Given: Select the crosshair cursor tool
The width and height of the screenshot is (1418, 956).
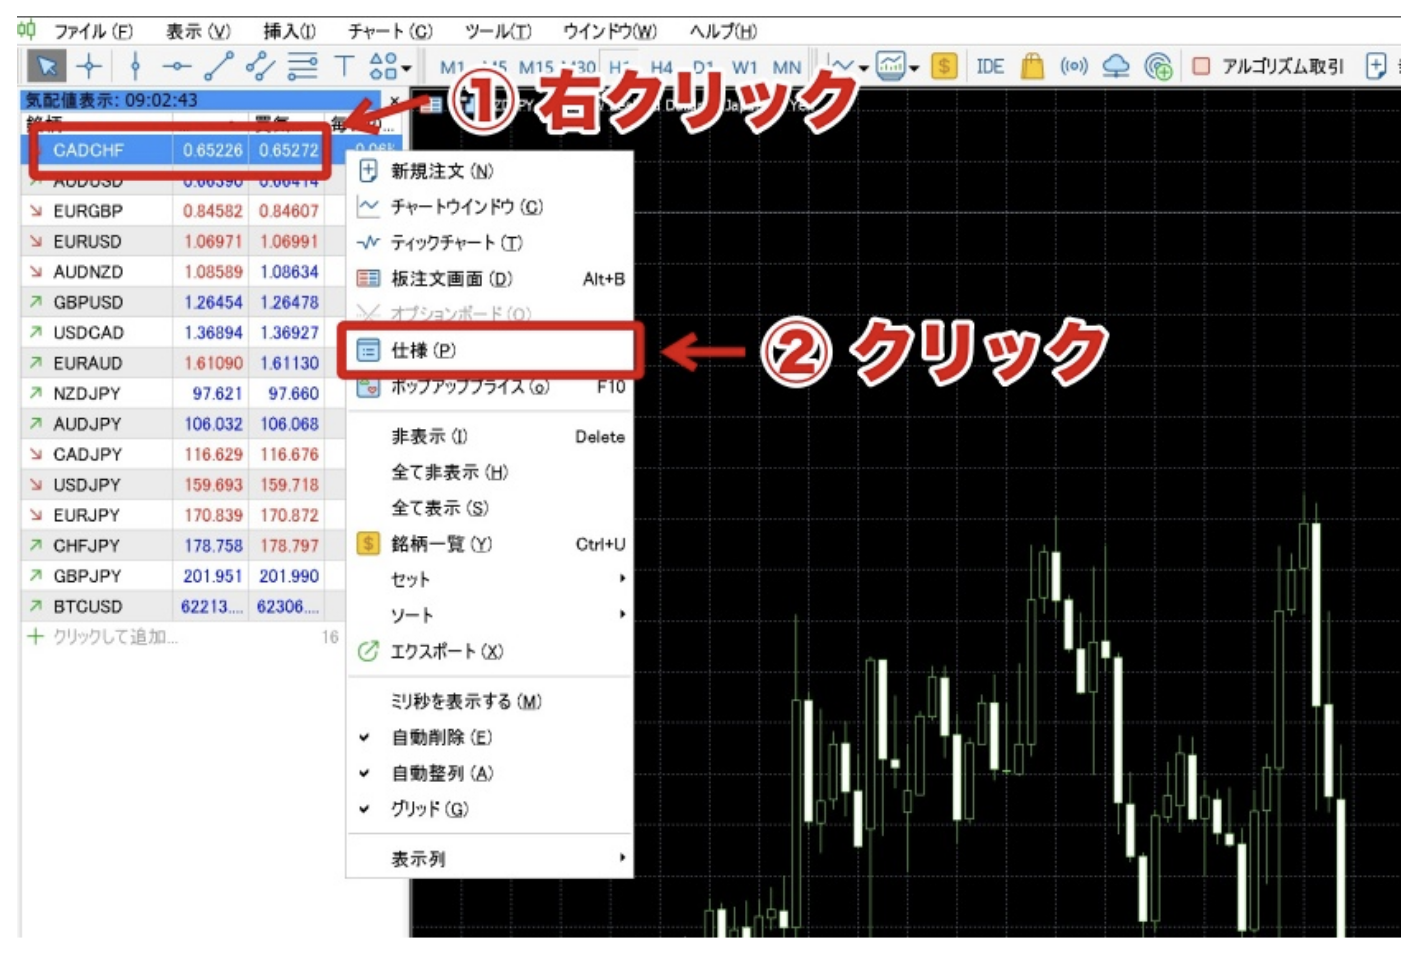Looking at the screenshot, I should (x=89, y=67).
